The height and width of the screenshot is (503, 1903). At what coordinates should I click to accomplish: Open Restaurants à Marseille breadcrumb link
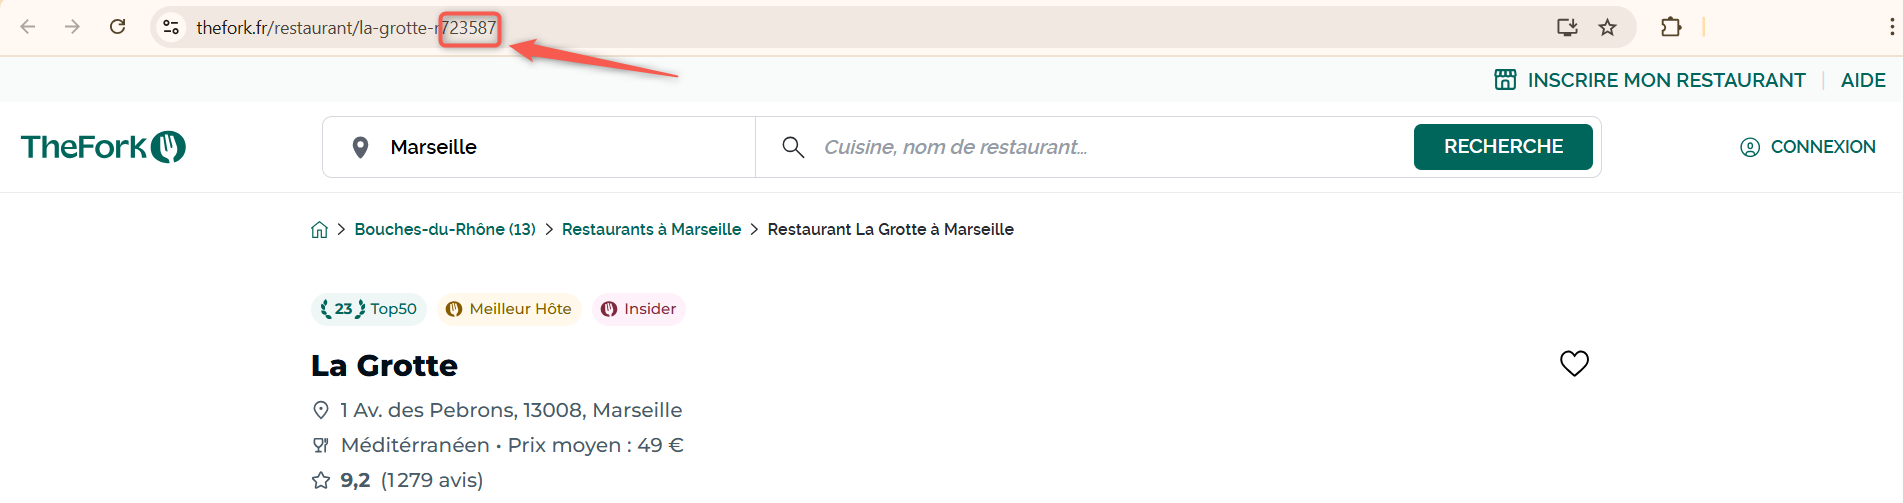tap(651, 230)
